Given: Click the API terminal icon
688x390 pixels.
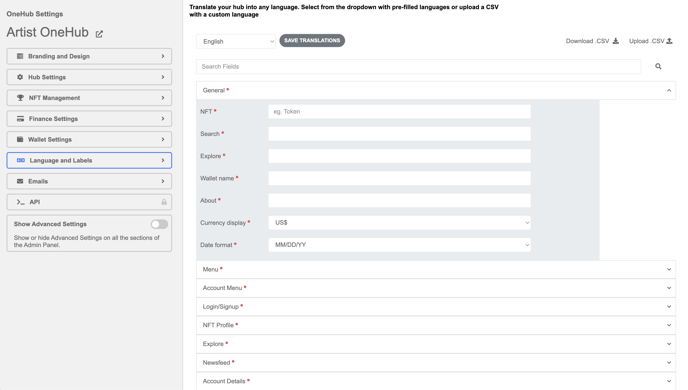Looking at the screenshot, I should click(x=21, y=202).
